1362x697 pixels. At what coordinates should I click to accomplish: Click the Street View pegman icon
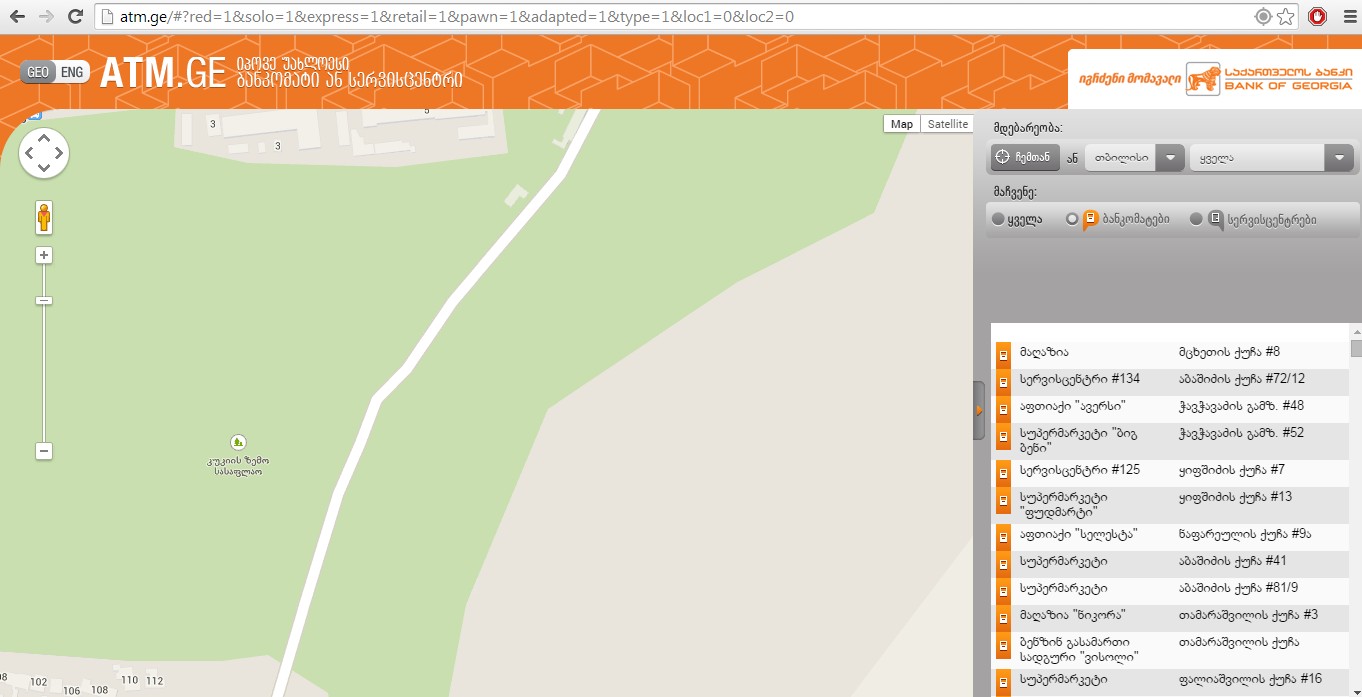(44, 217)
